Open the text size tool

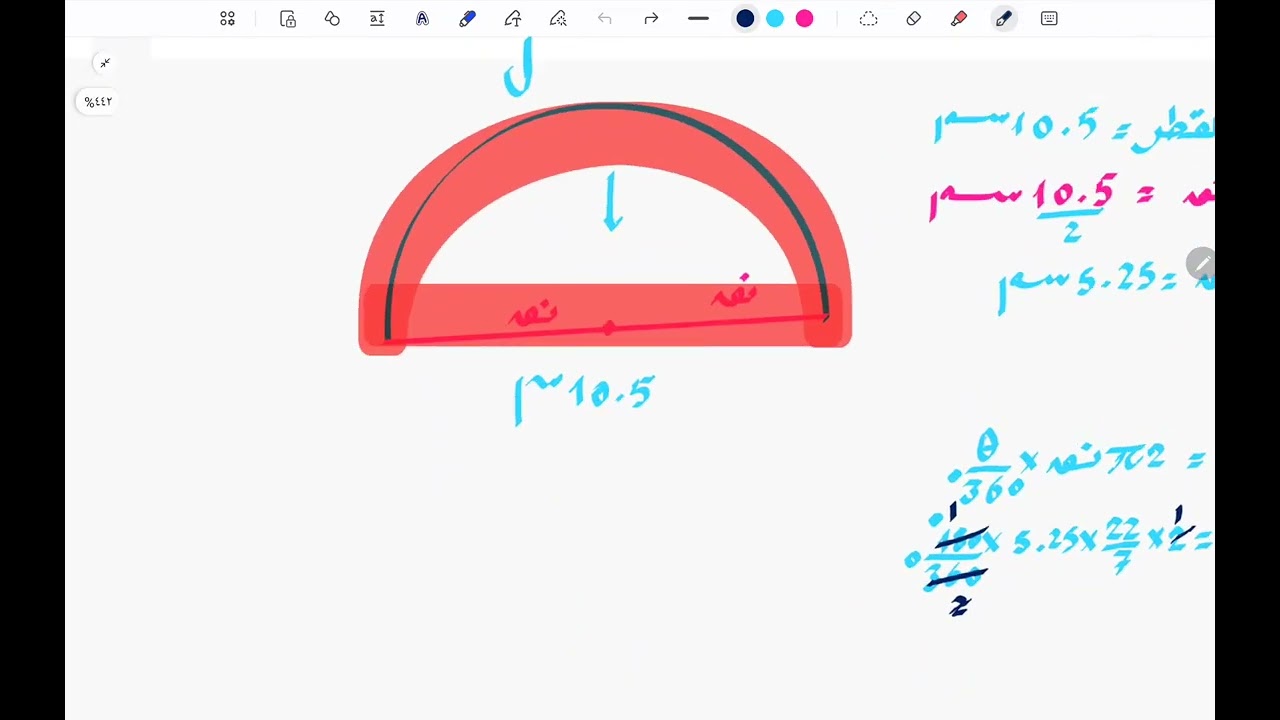(x=377, y=19)
